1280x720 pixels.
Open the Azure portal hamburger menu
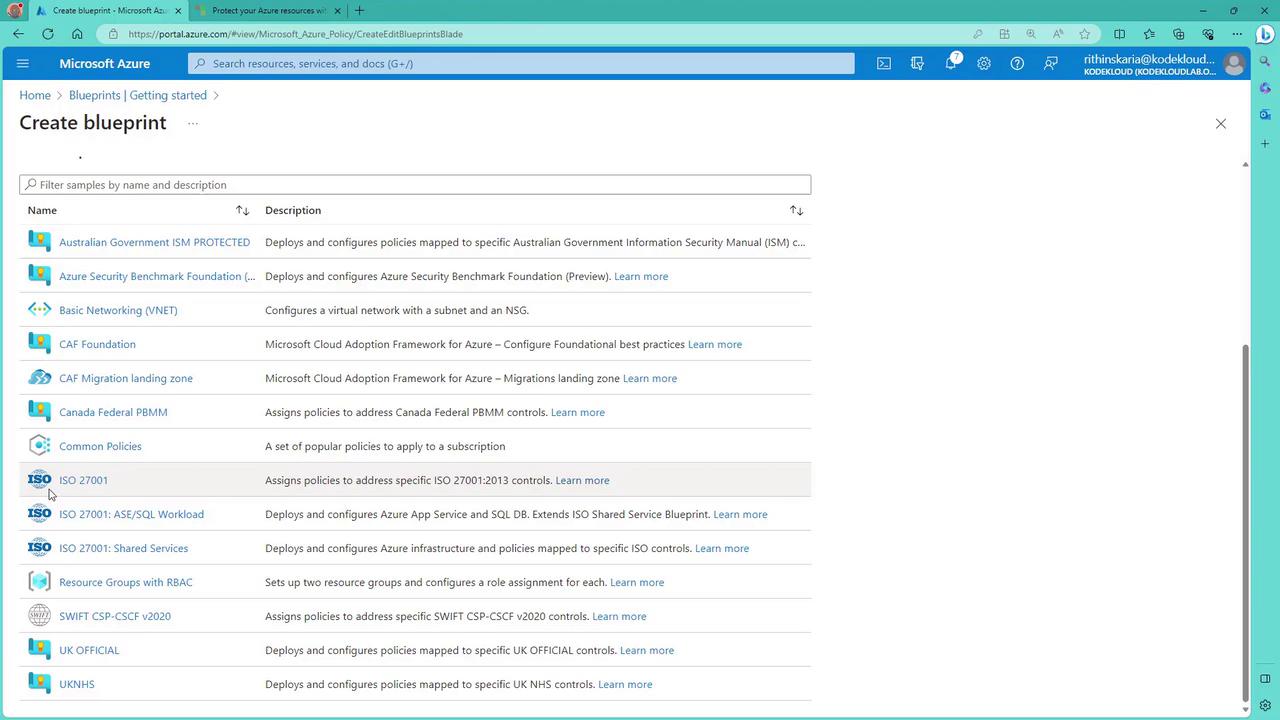point(23,63)
